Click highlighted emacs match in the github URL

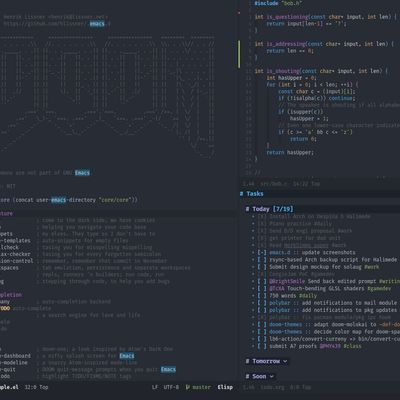click(97, 24)
